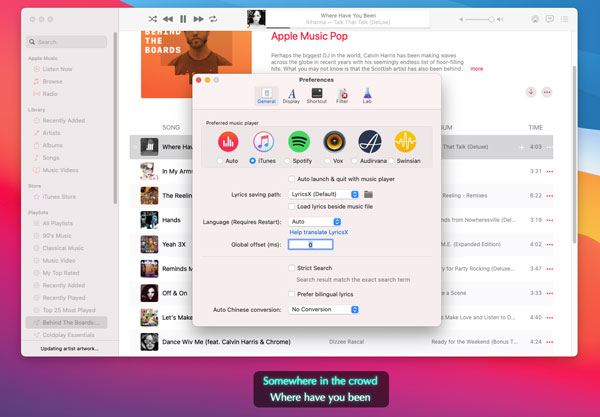The width and height of the screenshot is (600, 417).
Task: Click the Global offset input field
Action: tap(310, 244)
